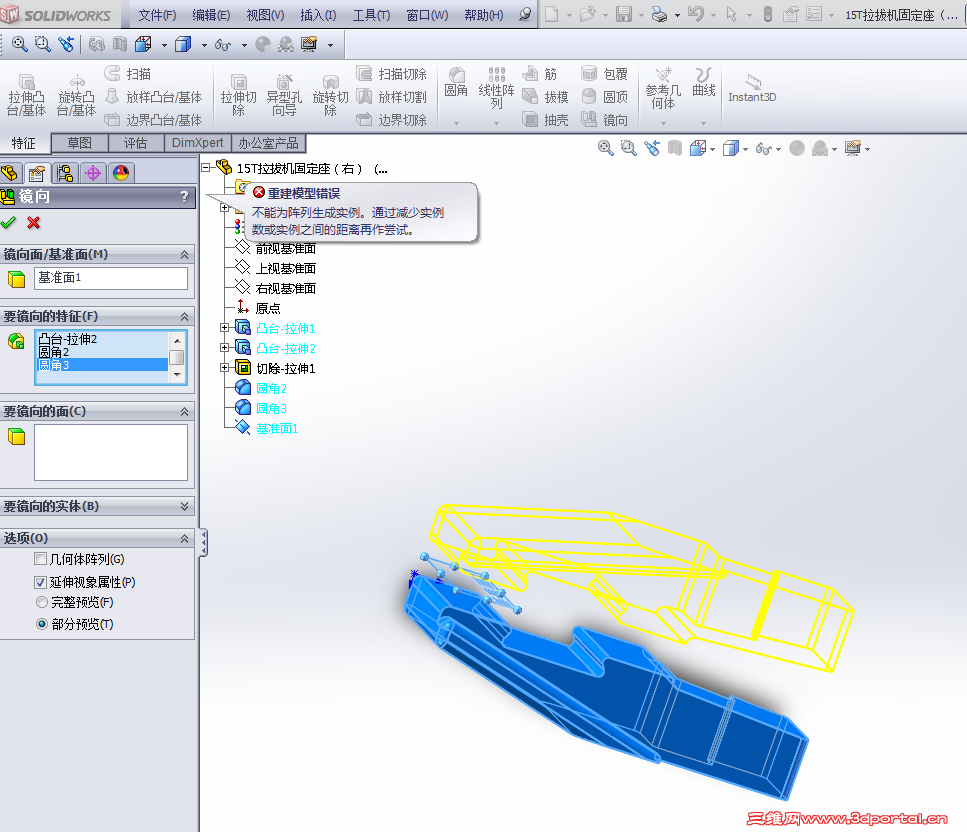Click the Sweep (扫描) feature icon
967x832 pixels.
tap(112, 73)
